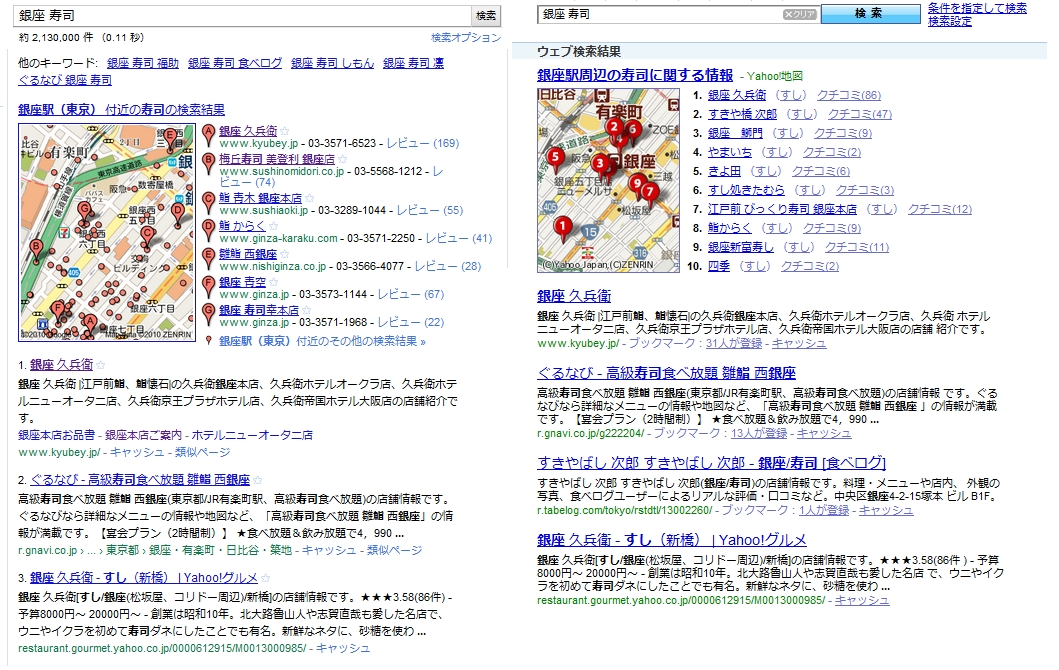The width and height of the screenshot is (1059, 670).
Task: Open 銀座新富寿し in Yahoo's numbered list
Action: click(x=741, y=247)
